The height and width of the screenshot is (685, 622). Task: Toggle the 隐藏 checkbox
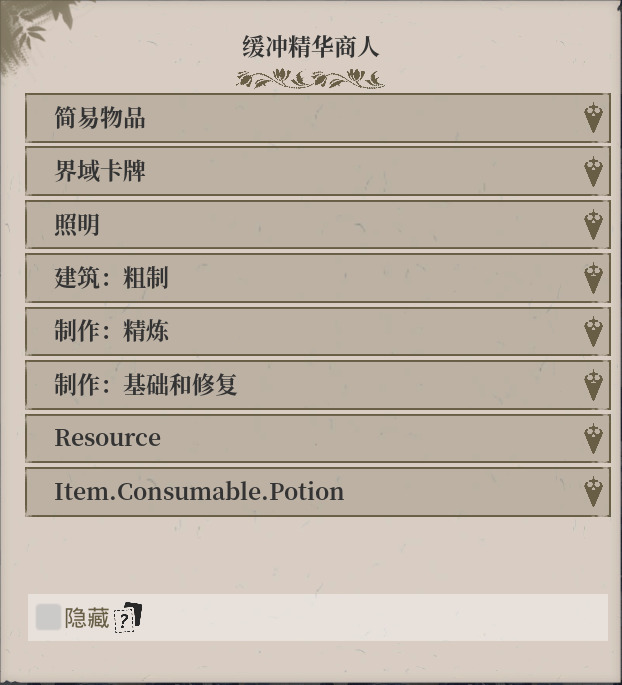pos(48,617)
